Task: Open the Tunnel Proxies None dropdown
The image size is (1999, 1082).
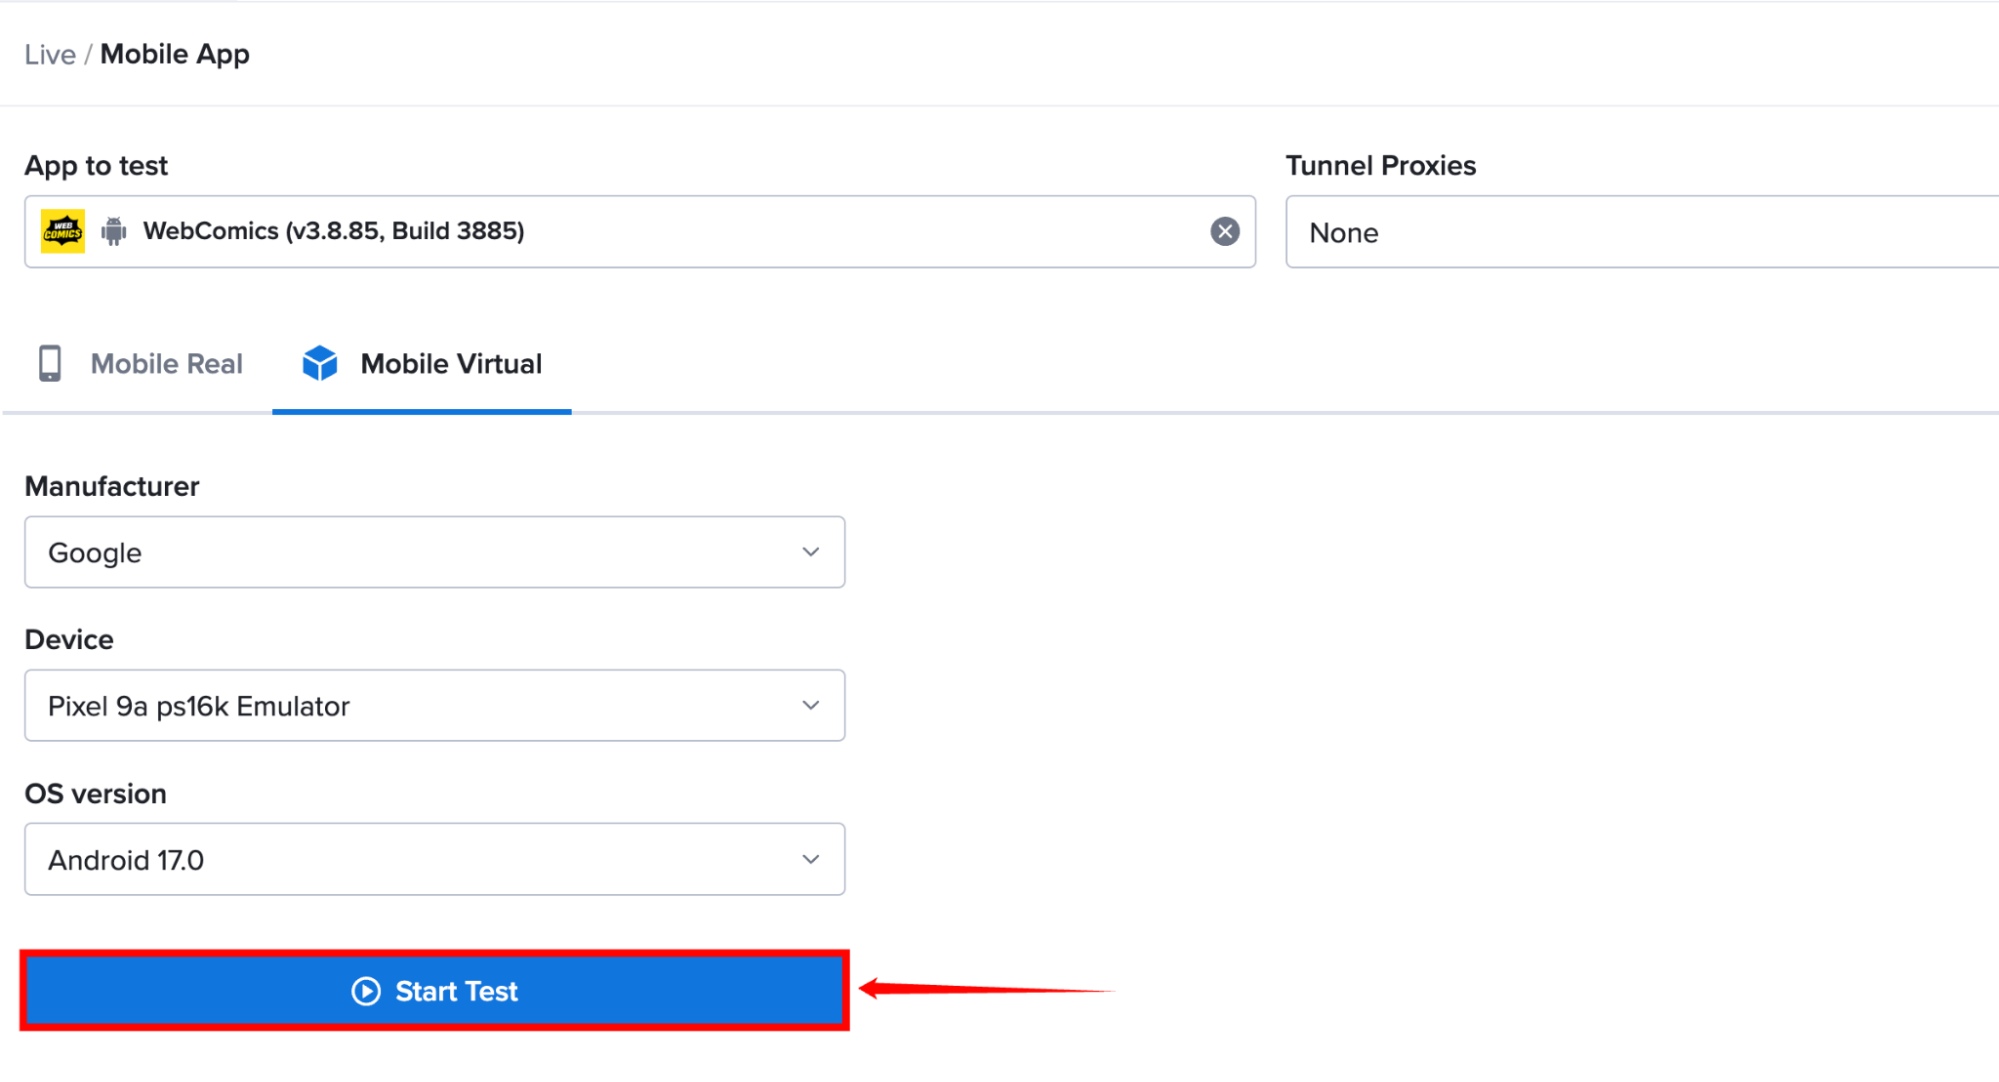Action: [x=1642, y=232]
